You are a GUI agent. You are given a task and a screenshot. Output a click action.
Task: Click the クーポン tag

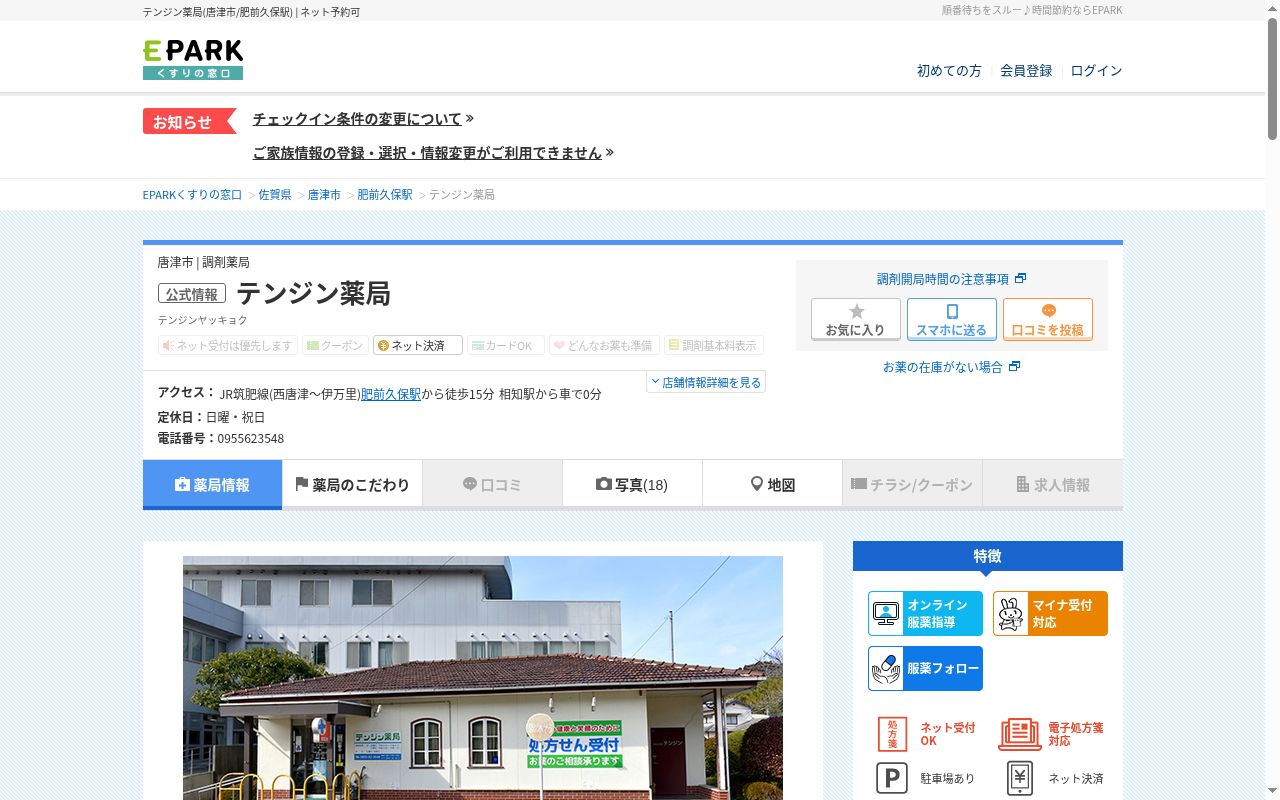click(x=335, y=345)
